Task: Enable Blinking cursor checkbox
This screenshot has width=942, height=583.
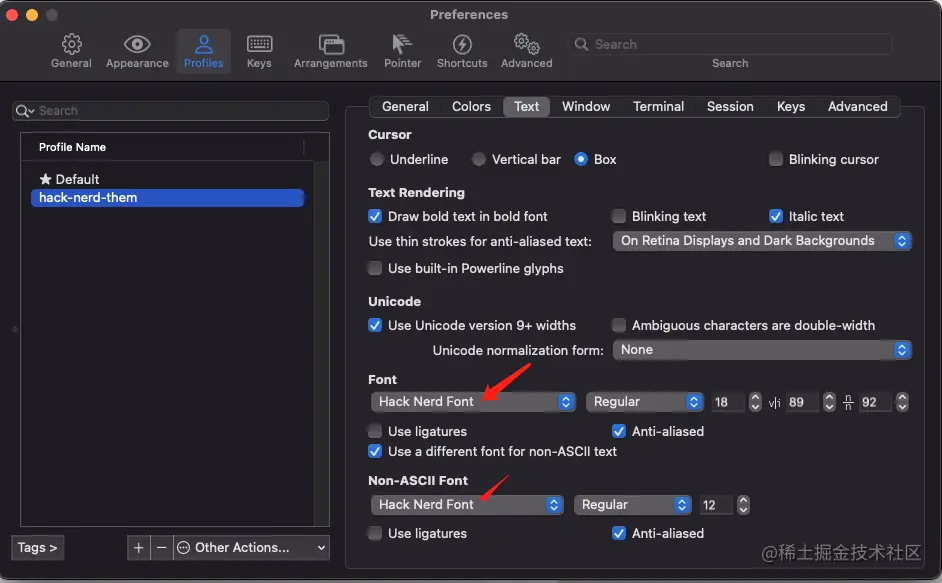Action: pos(776,159)
